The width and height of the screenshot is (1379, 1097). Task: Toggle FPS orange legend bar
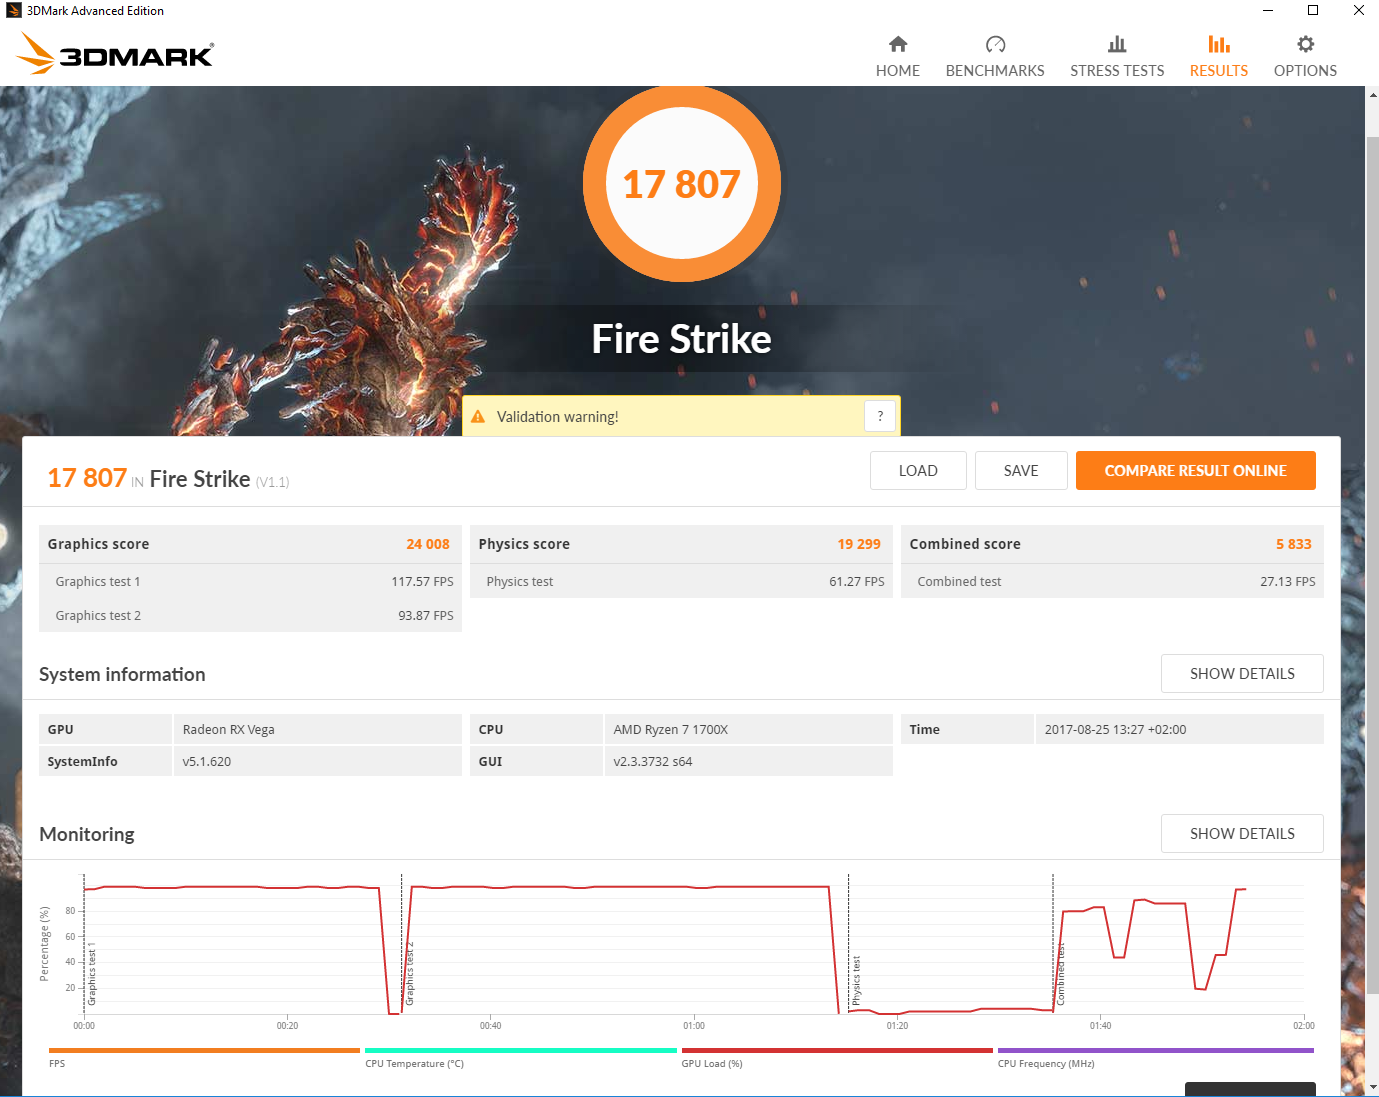point(204,1050)
